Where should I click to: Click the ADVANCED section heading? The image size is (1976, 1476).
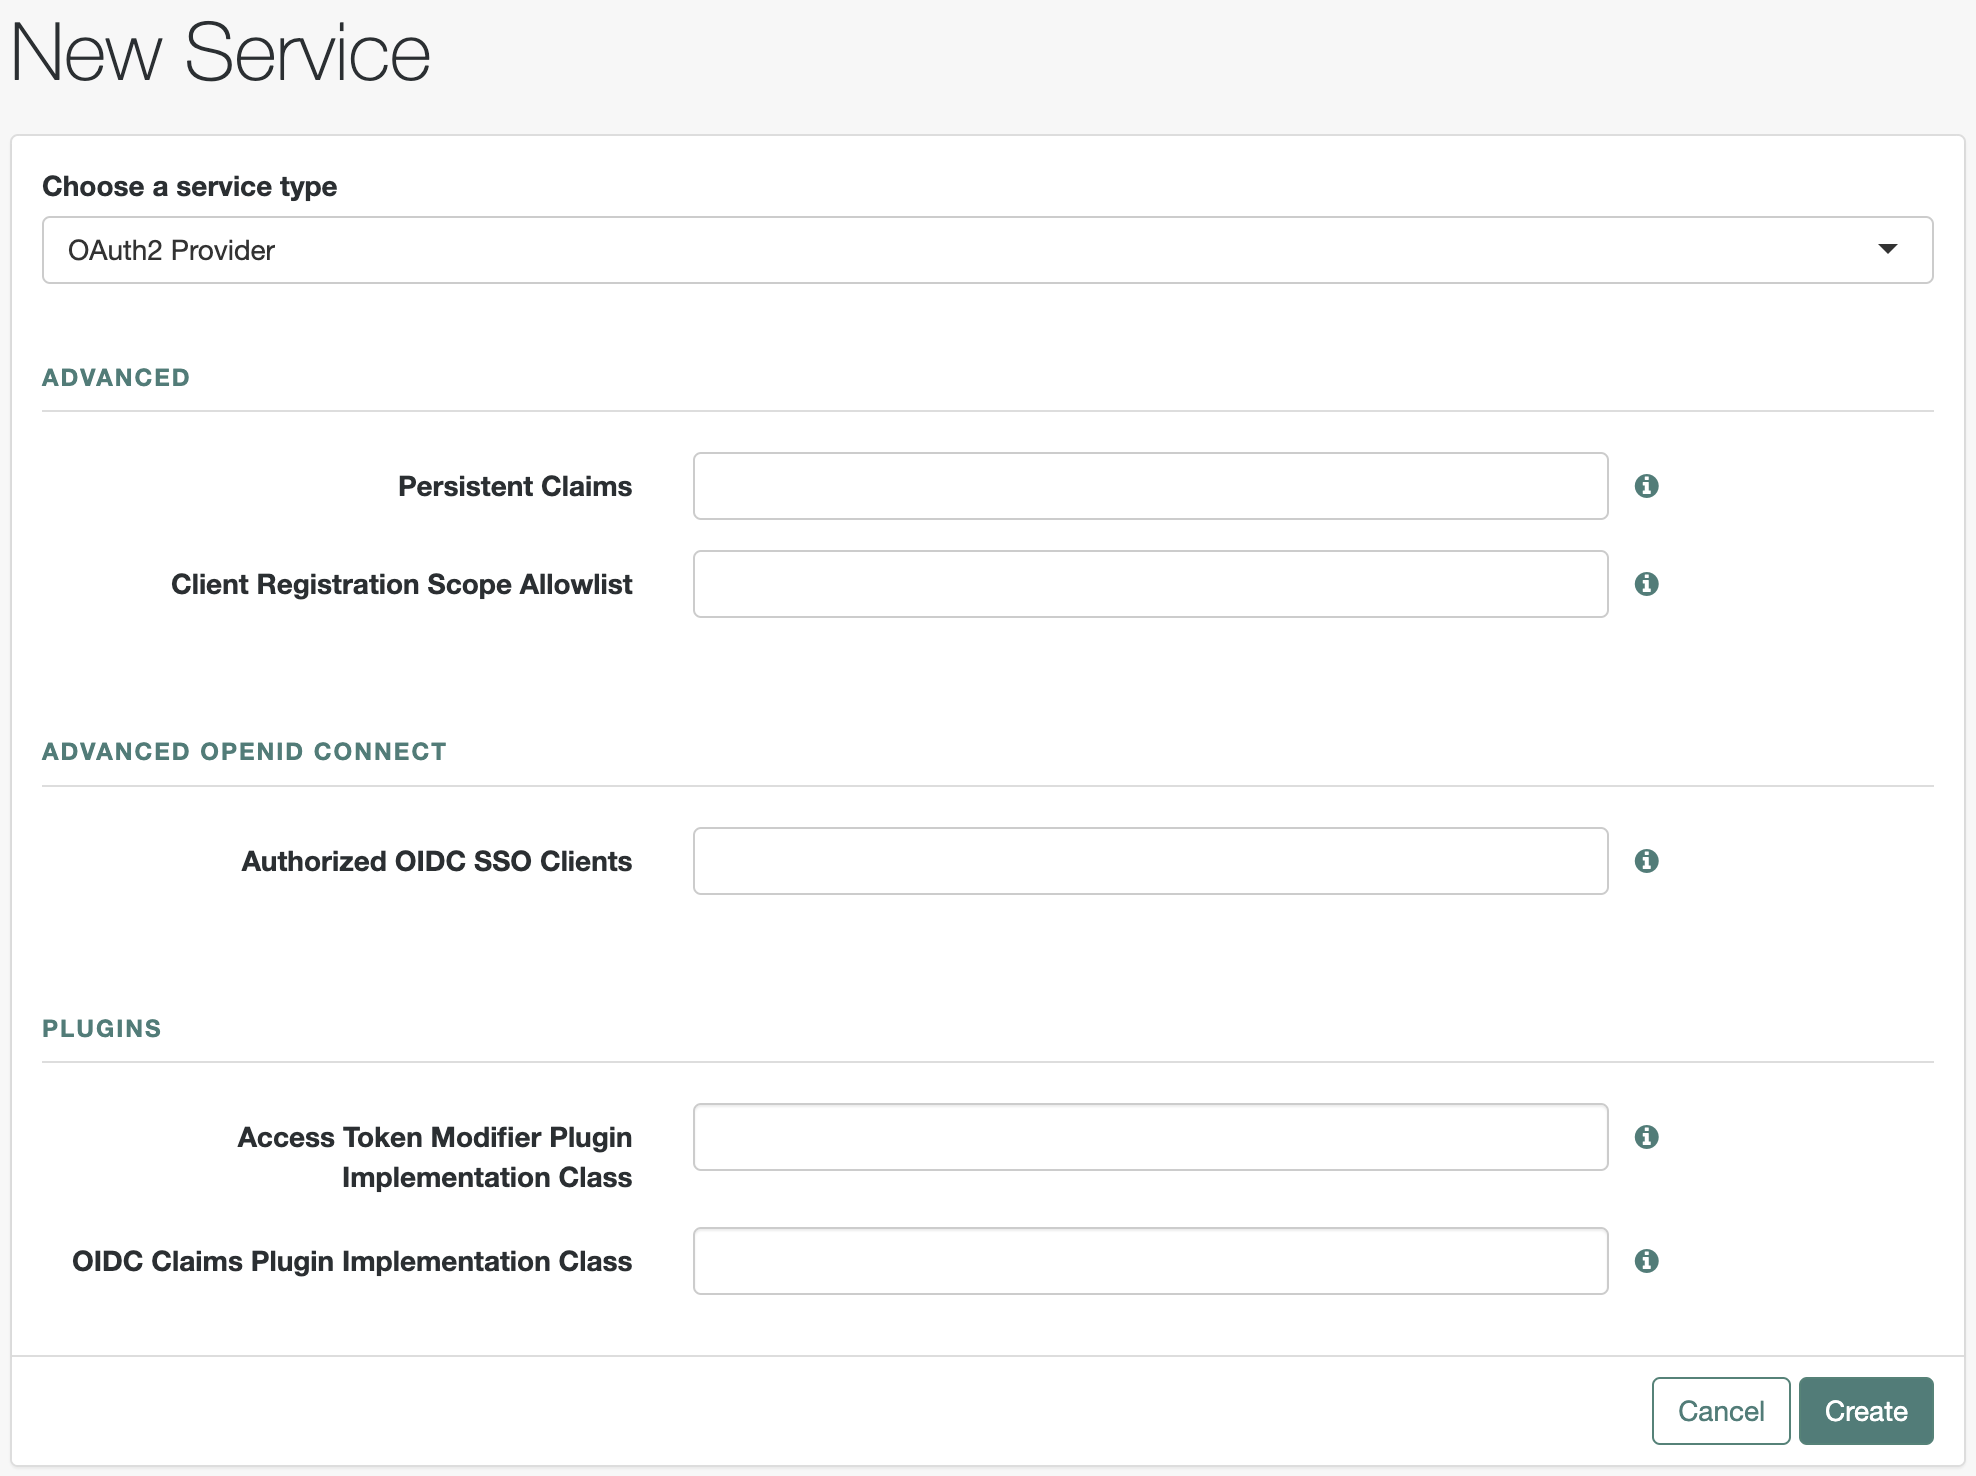pos(116,378)
